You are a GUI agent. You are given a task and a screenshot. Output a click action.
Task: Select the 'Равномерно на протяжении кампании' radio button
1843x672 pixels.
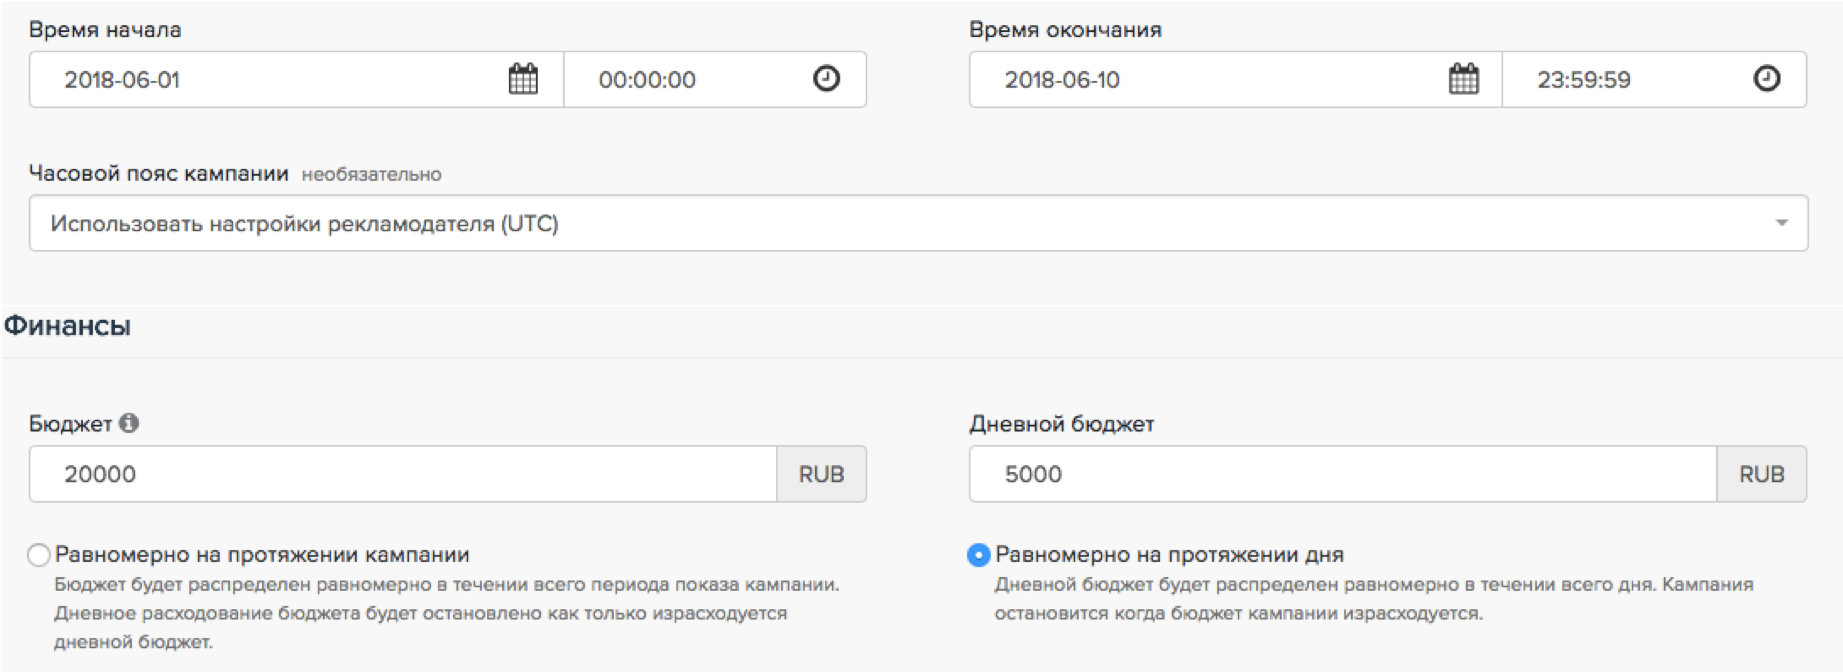tap(39, 555)
